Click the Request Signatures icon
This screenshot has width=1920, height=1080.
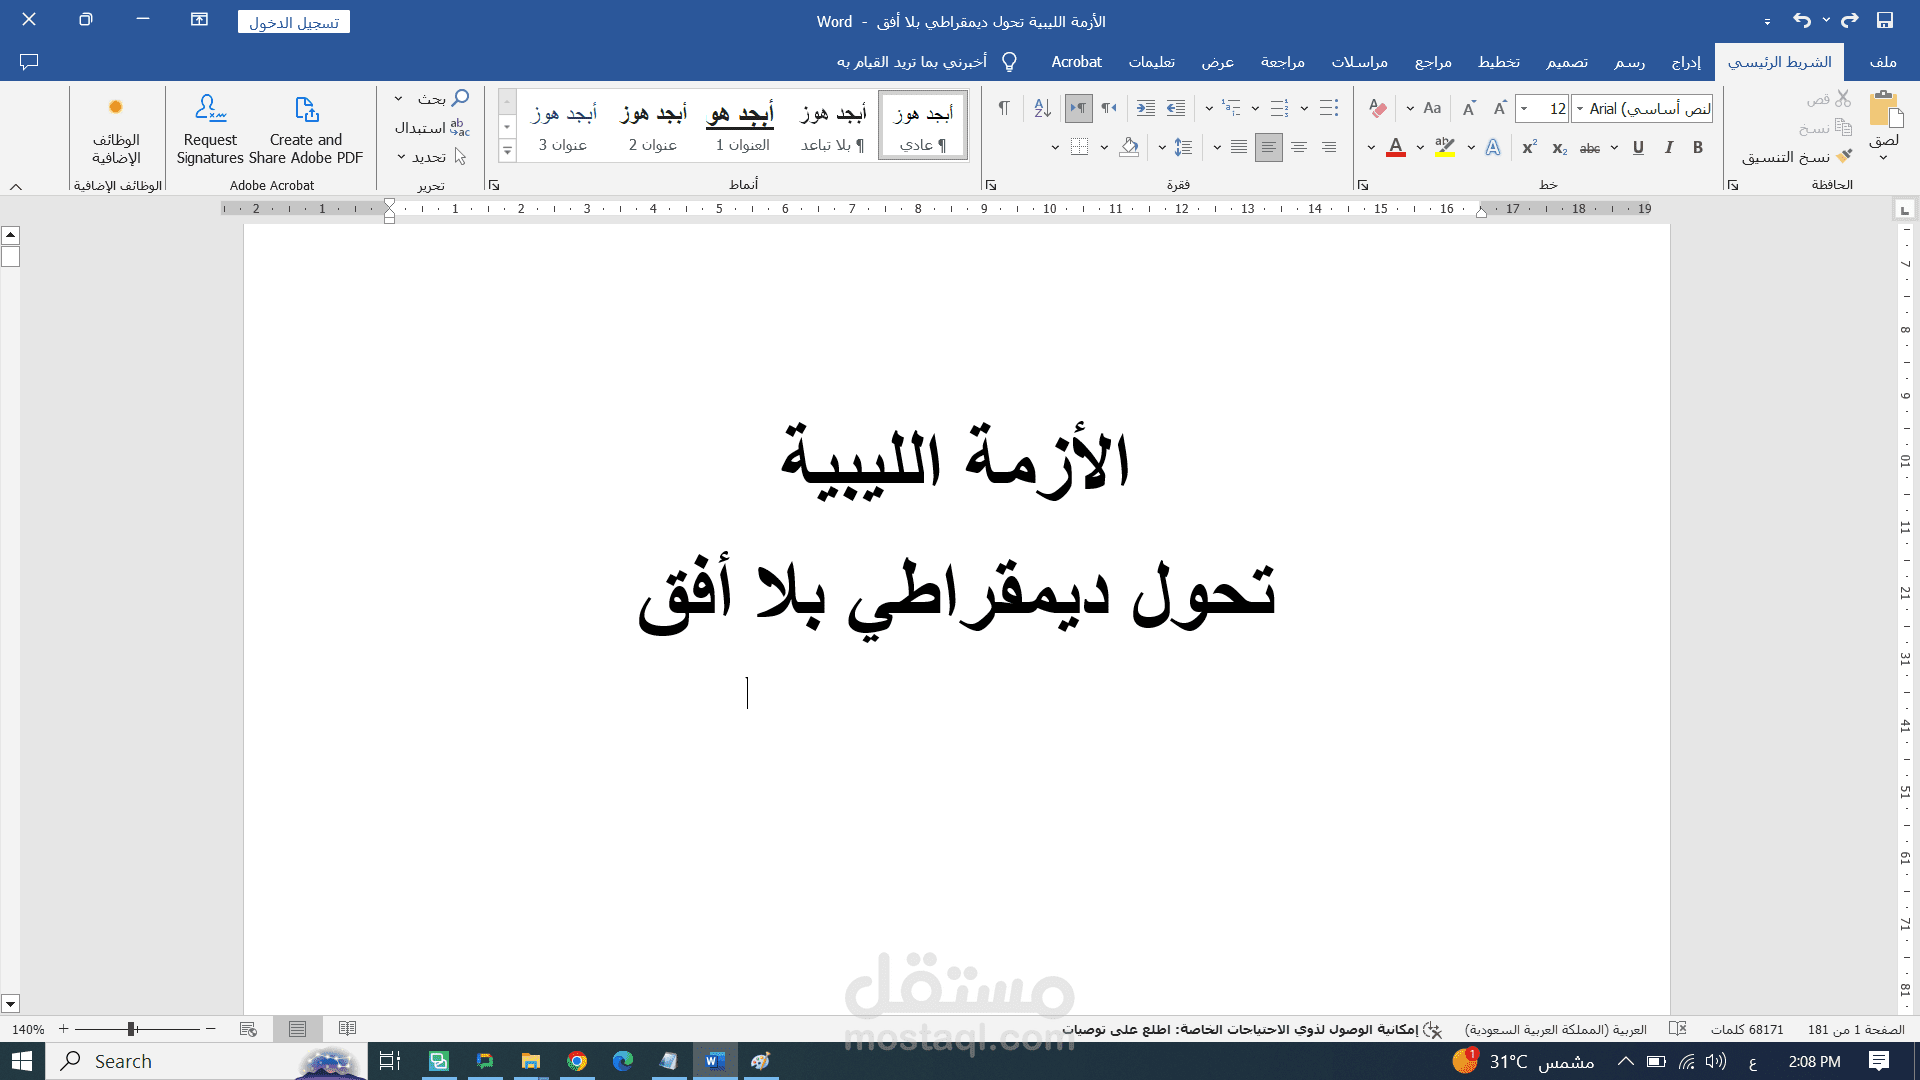[x=209, y=125]
